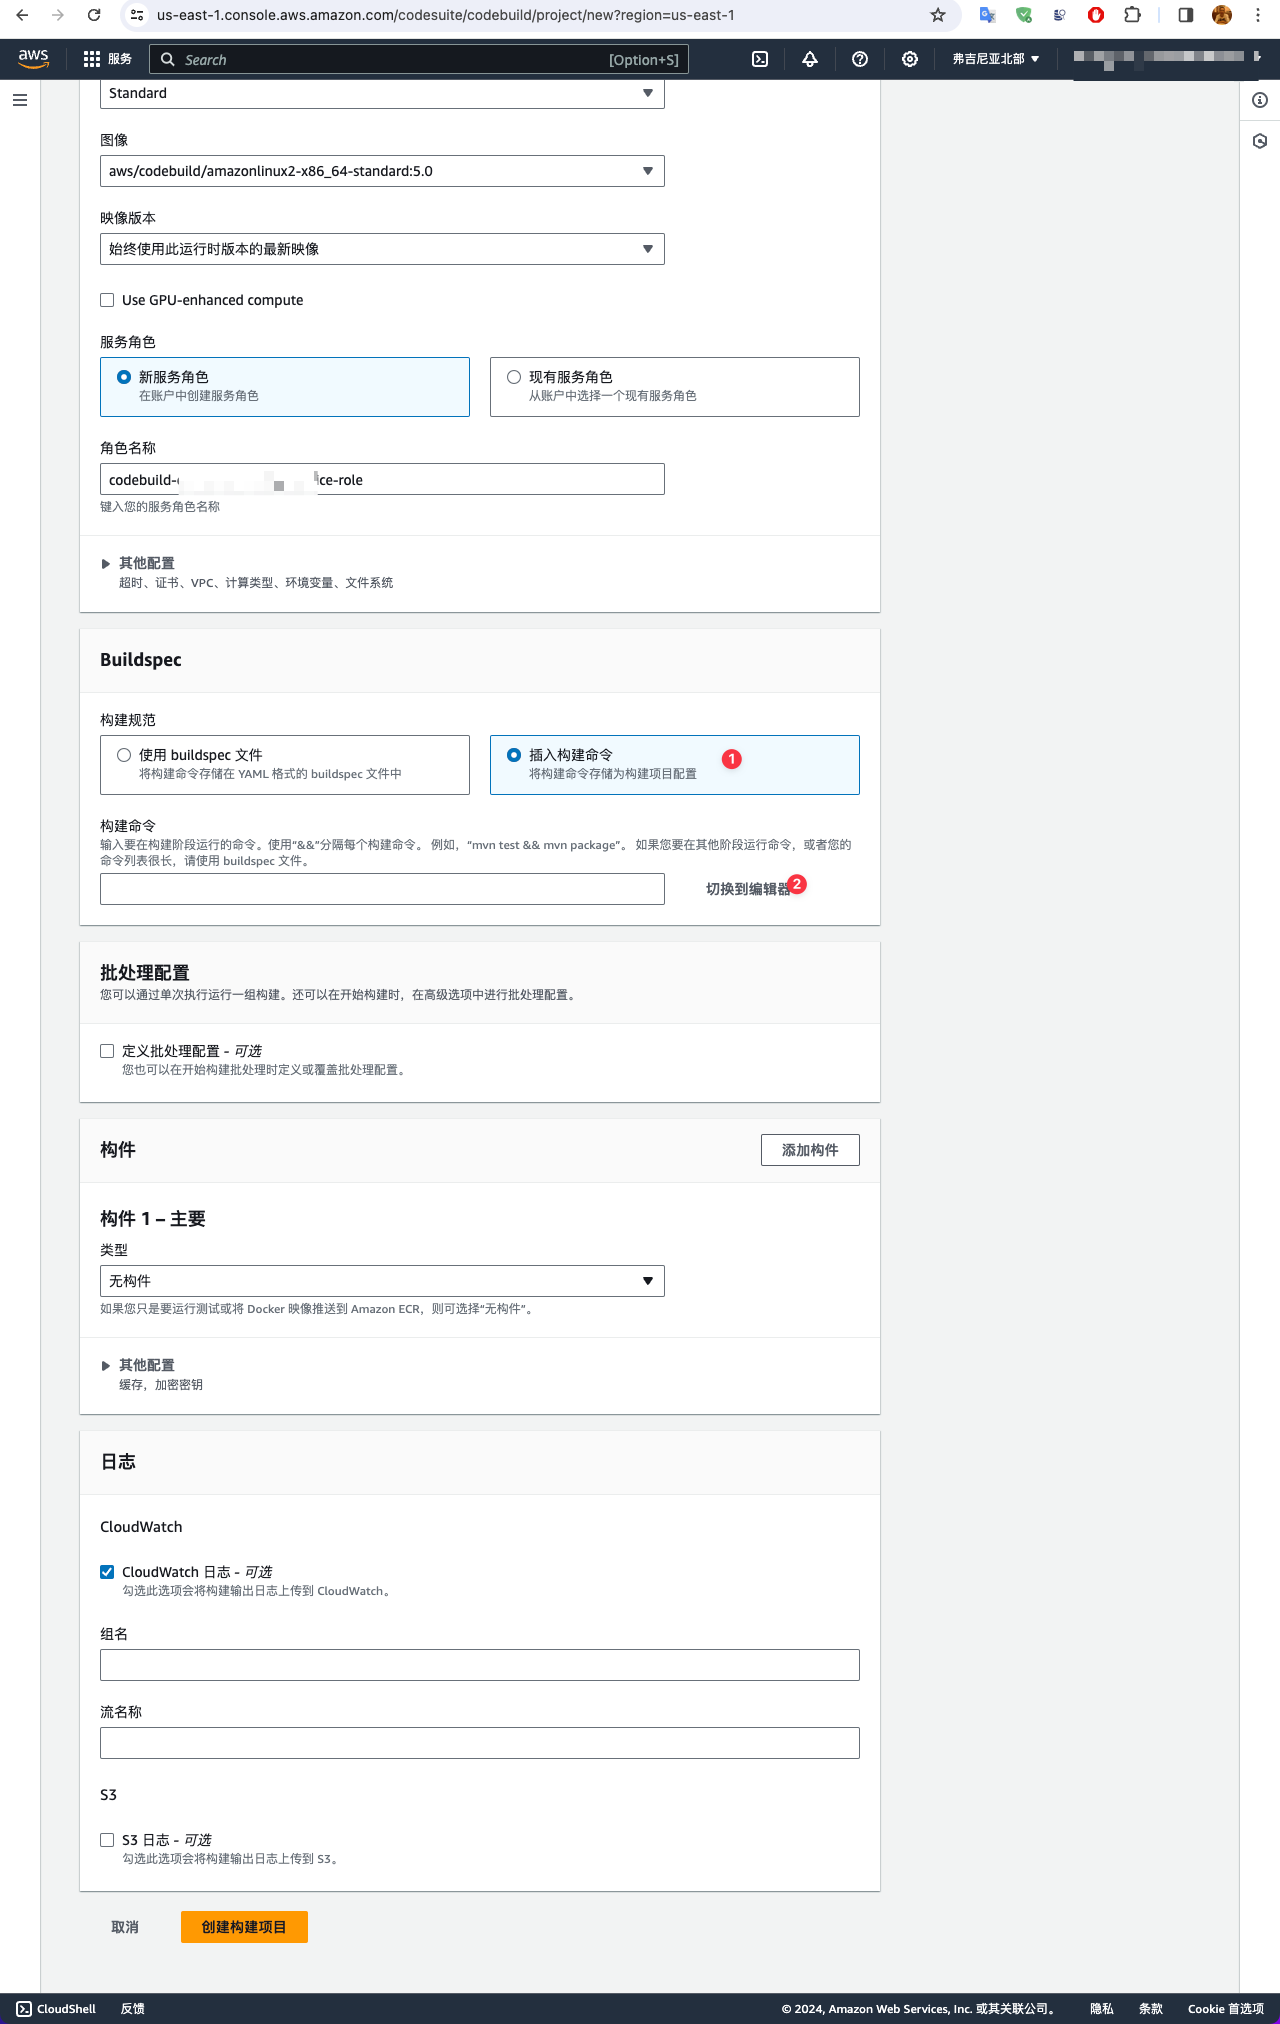
Task: Open the green shield extension
Action: [x=1024, y=15]
